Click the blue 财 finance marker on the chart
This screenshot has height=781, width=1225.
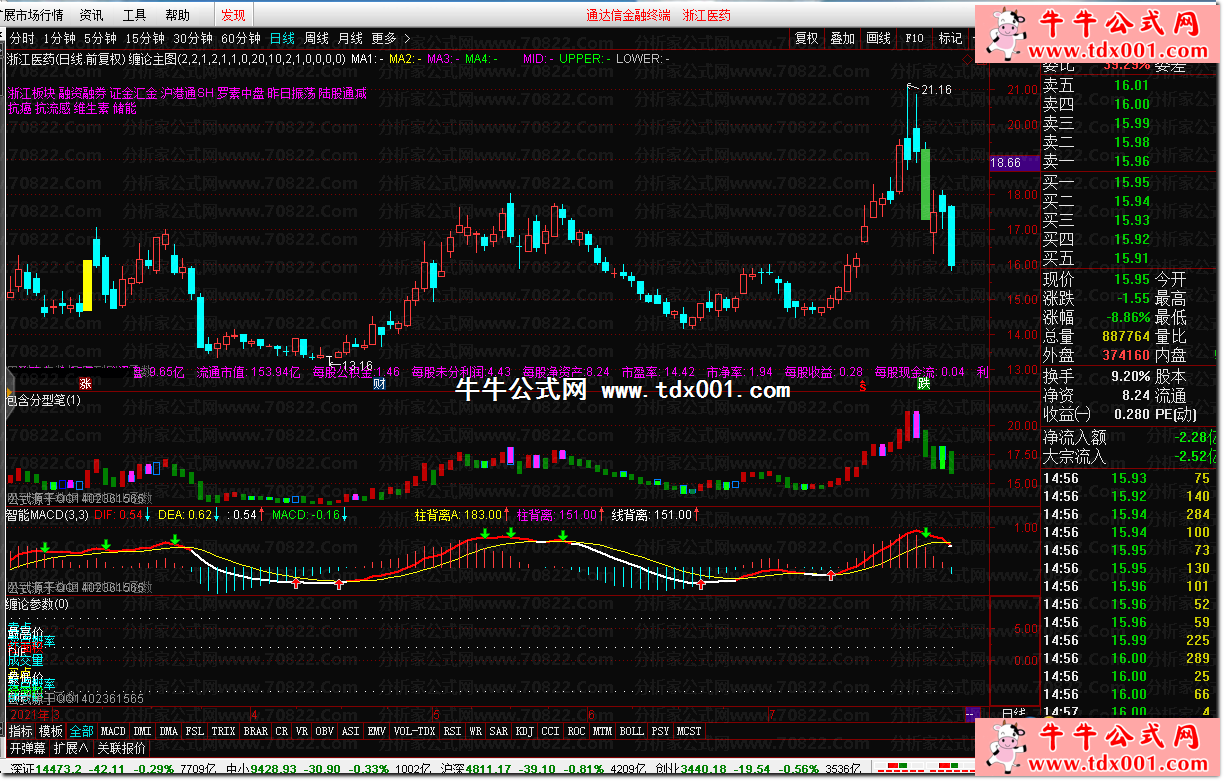[x=380, y=384]
